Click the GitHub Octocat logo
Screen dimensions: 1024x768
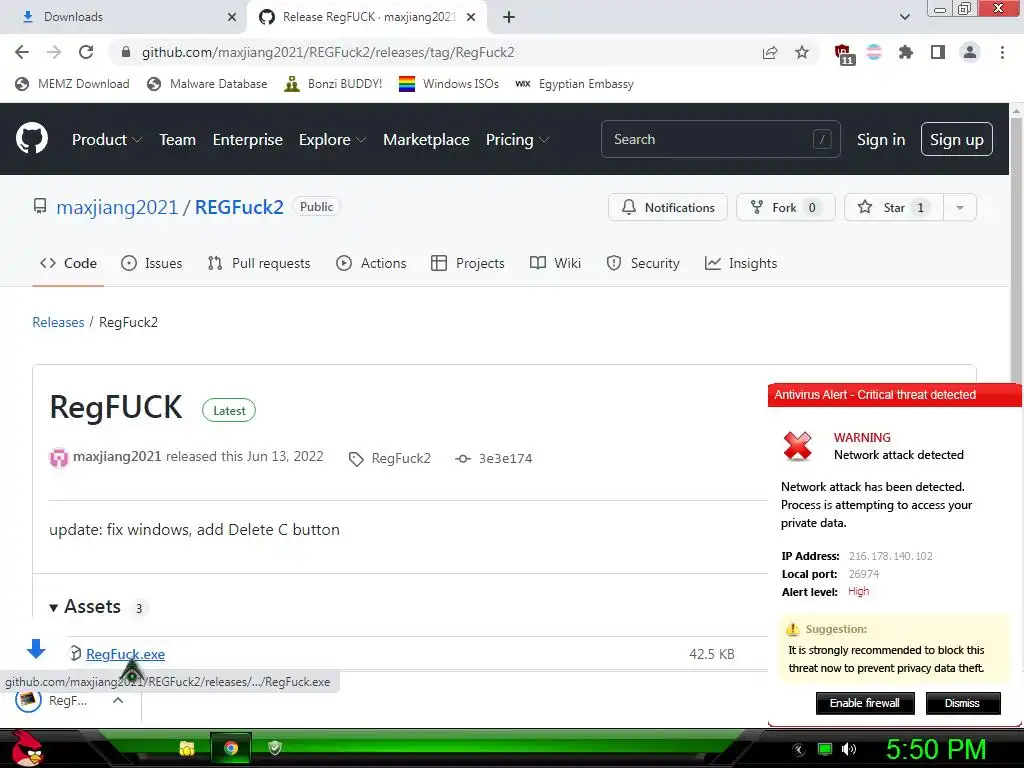pos(32,138)
